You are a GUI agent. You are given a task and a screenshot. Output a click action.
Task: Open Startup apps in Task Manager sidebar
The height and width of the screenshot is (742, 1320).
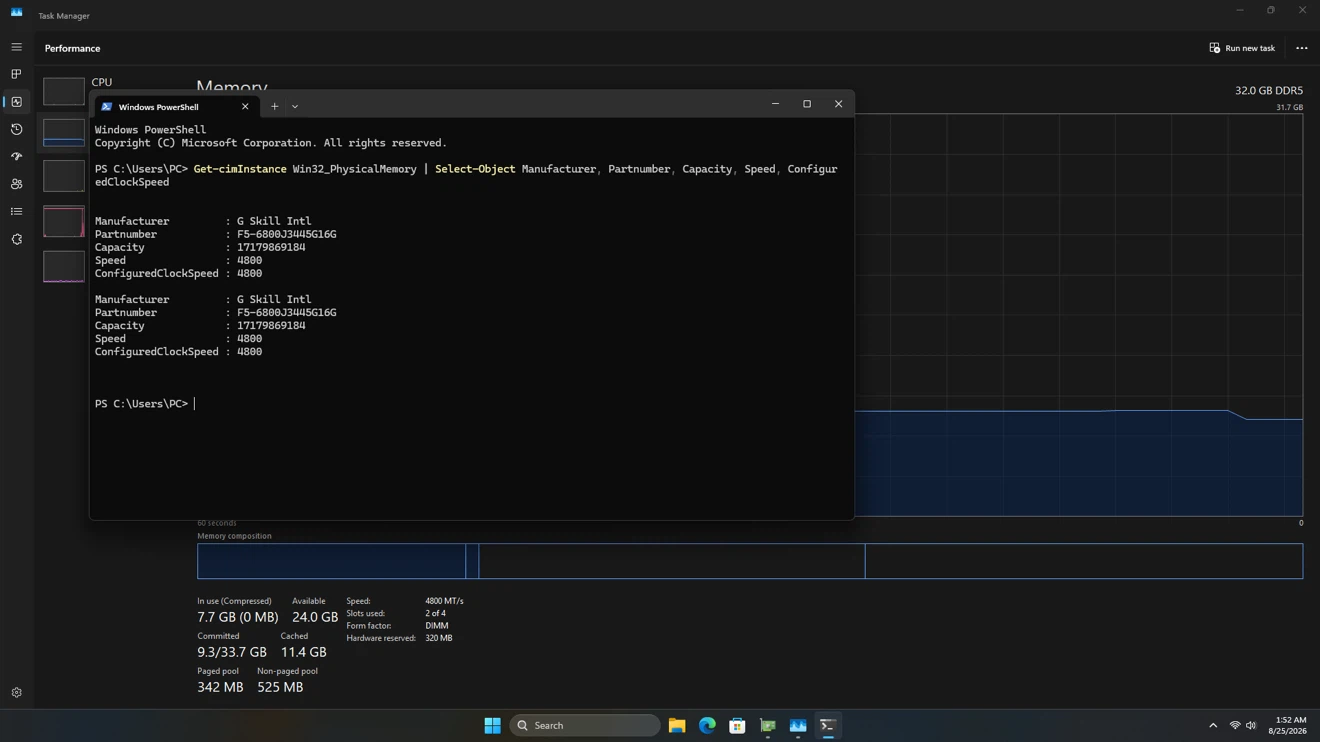(x=16, y=157)
